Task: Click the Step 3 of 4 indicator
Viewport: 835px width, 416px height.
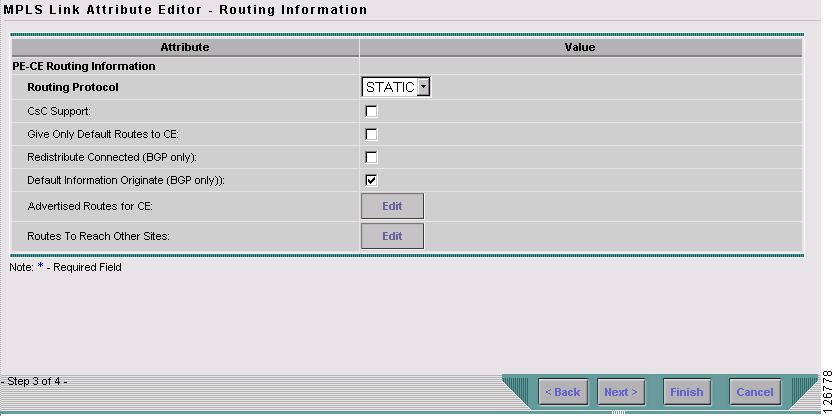Action: pyautogui.click(x=34, y=381)
